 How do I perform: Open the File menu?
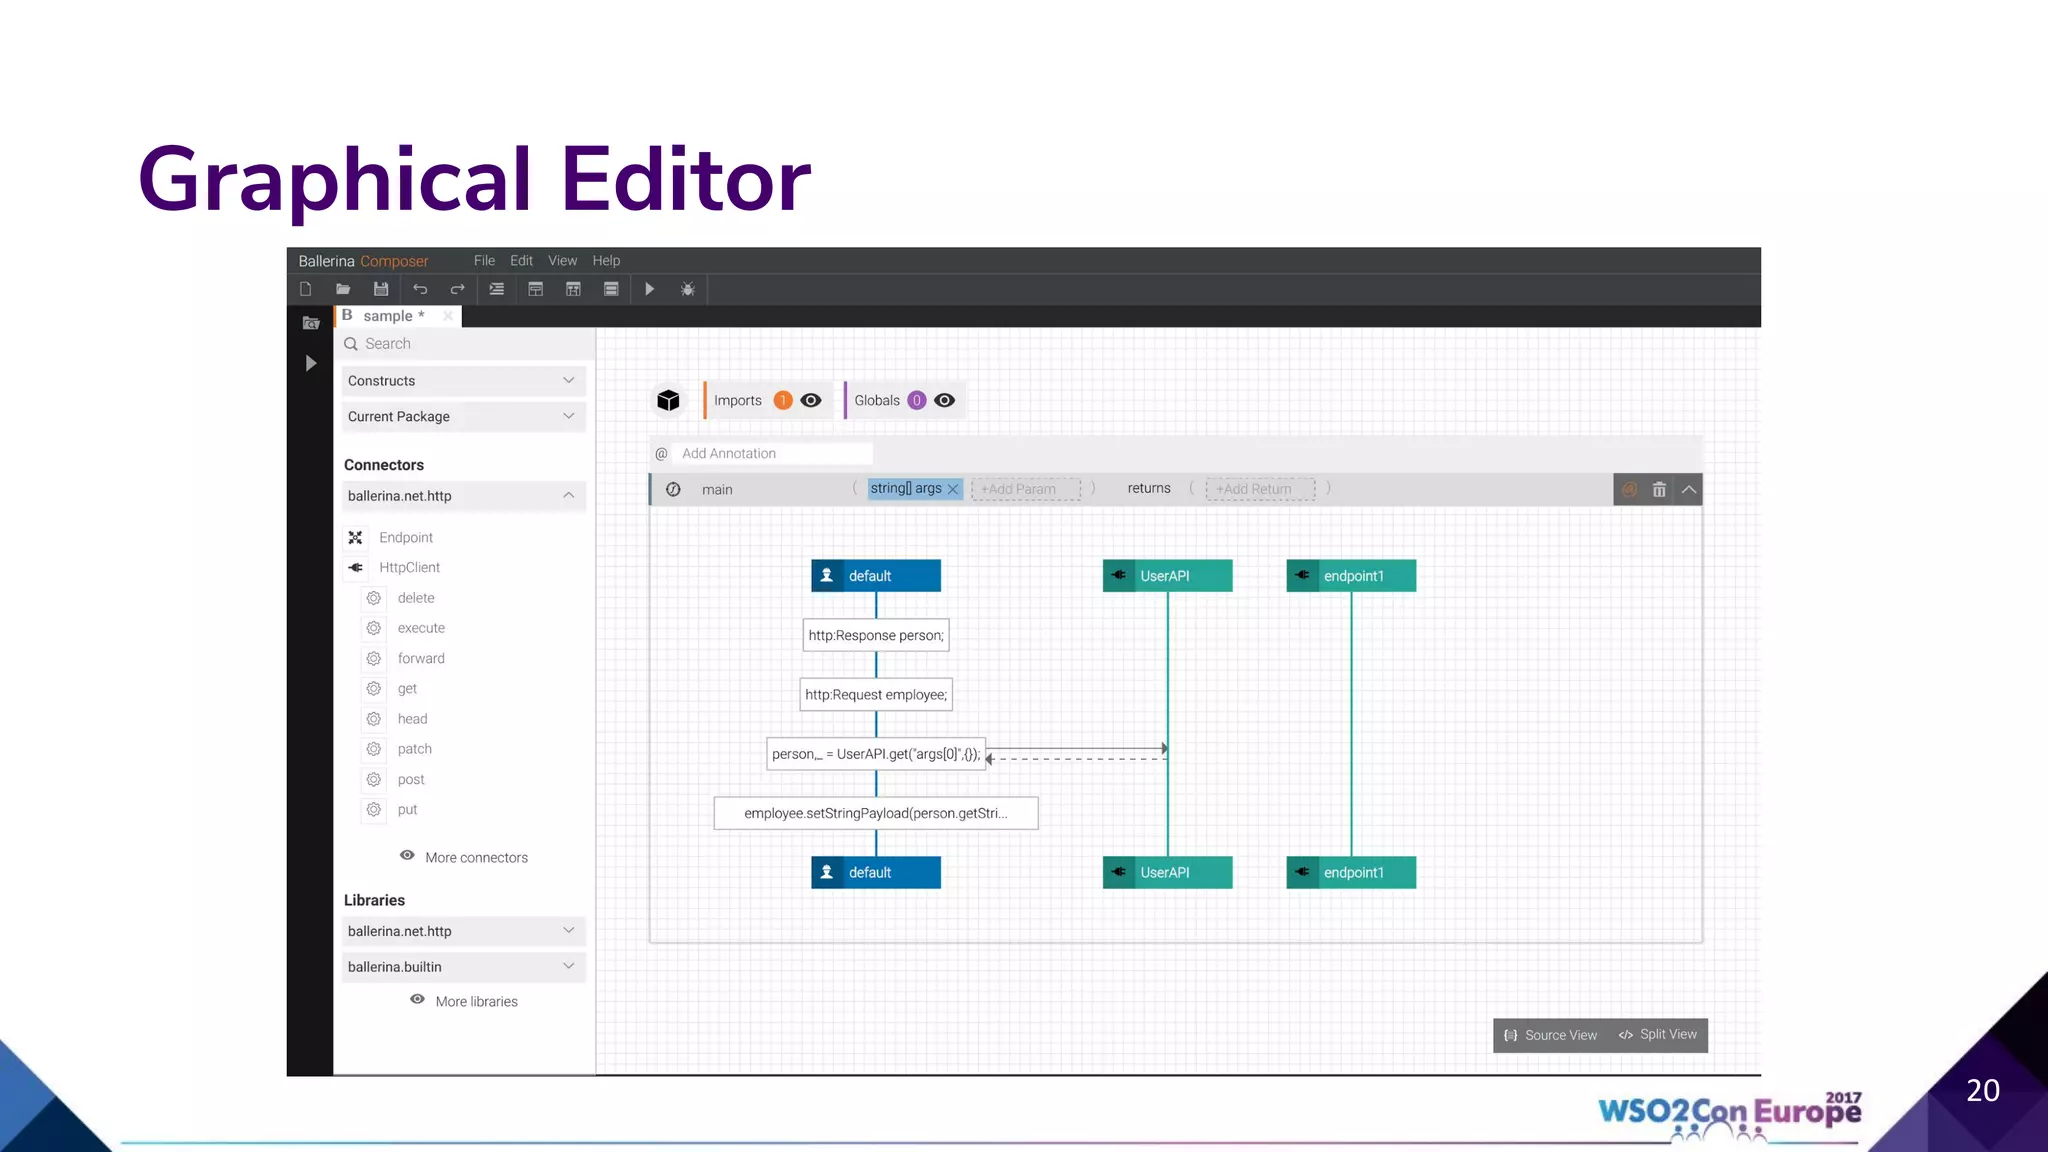(x=484, y=260)
